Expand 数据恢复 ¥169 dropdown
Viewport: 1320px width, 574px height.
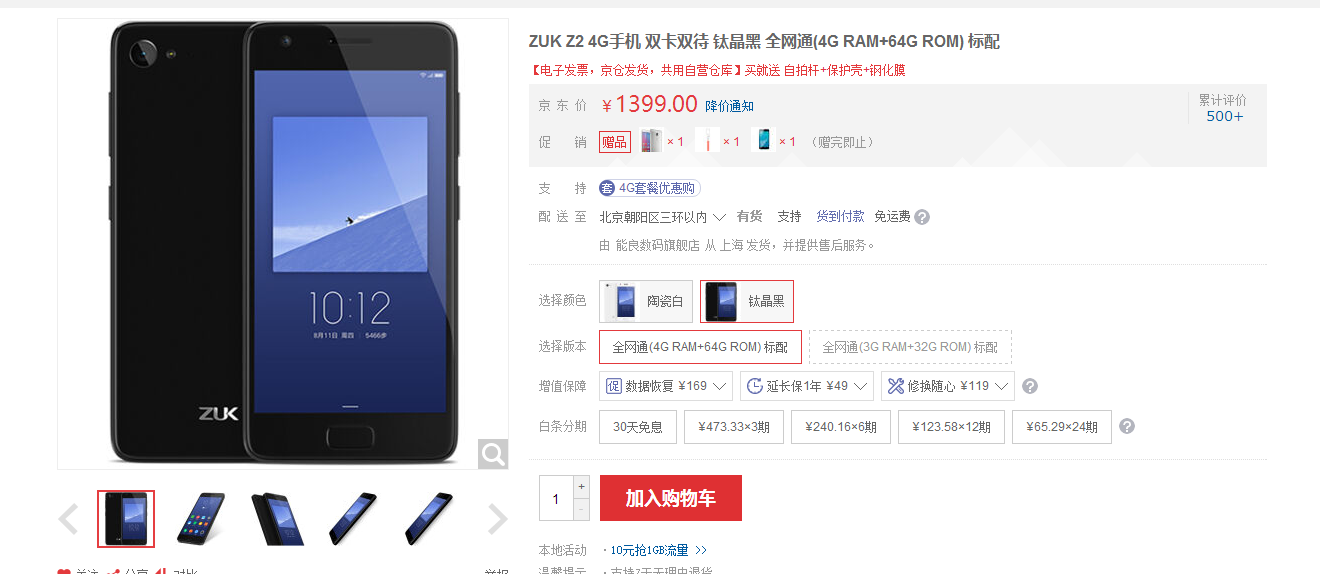coord(666,386)
